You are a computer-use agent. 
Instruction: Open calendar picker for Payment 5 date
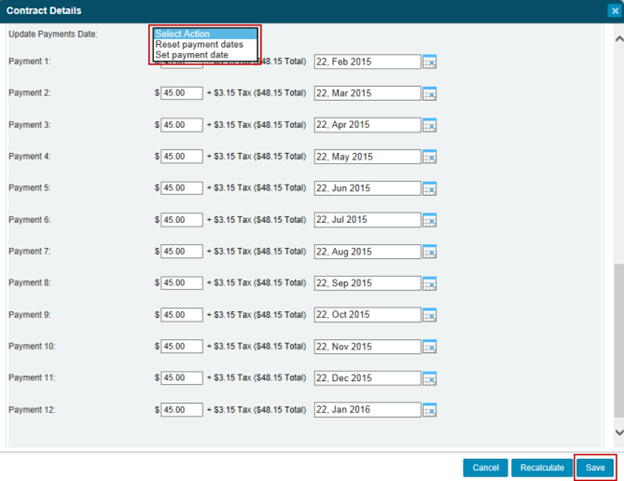(430, 188)
